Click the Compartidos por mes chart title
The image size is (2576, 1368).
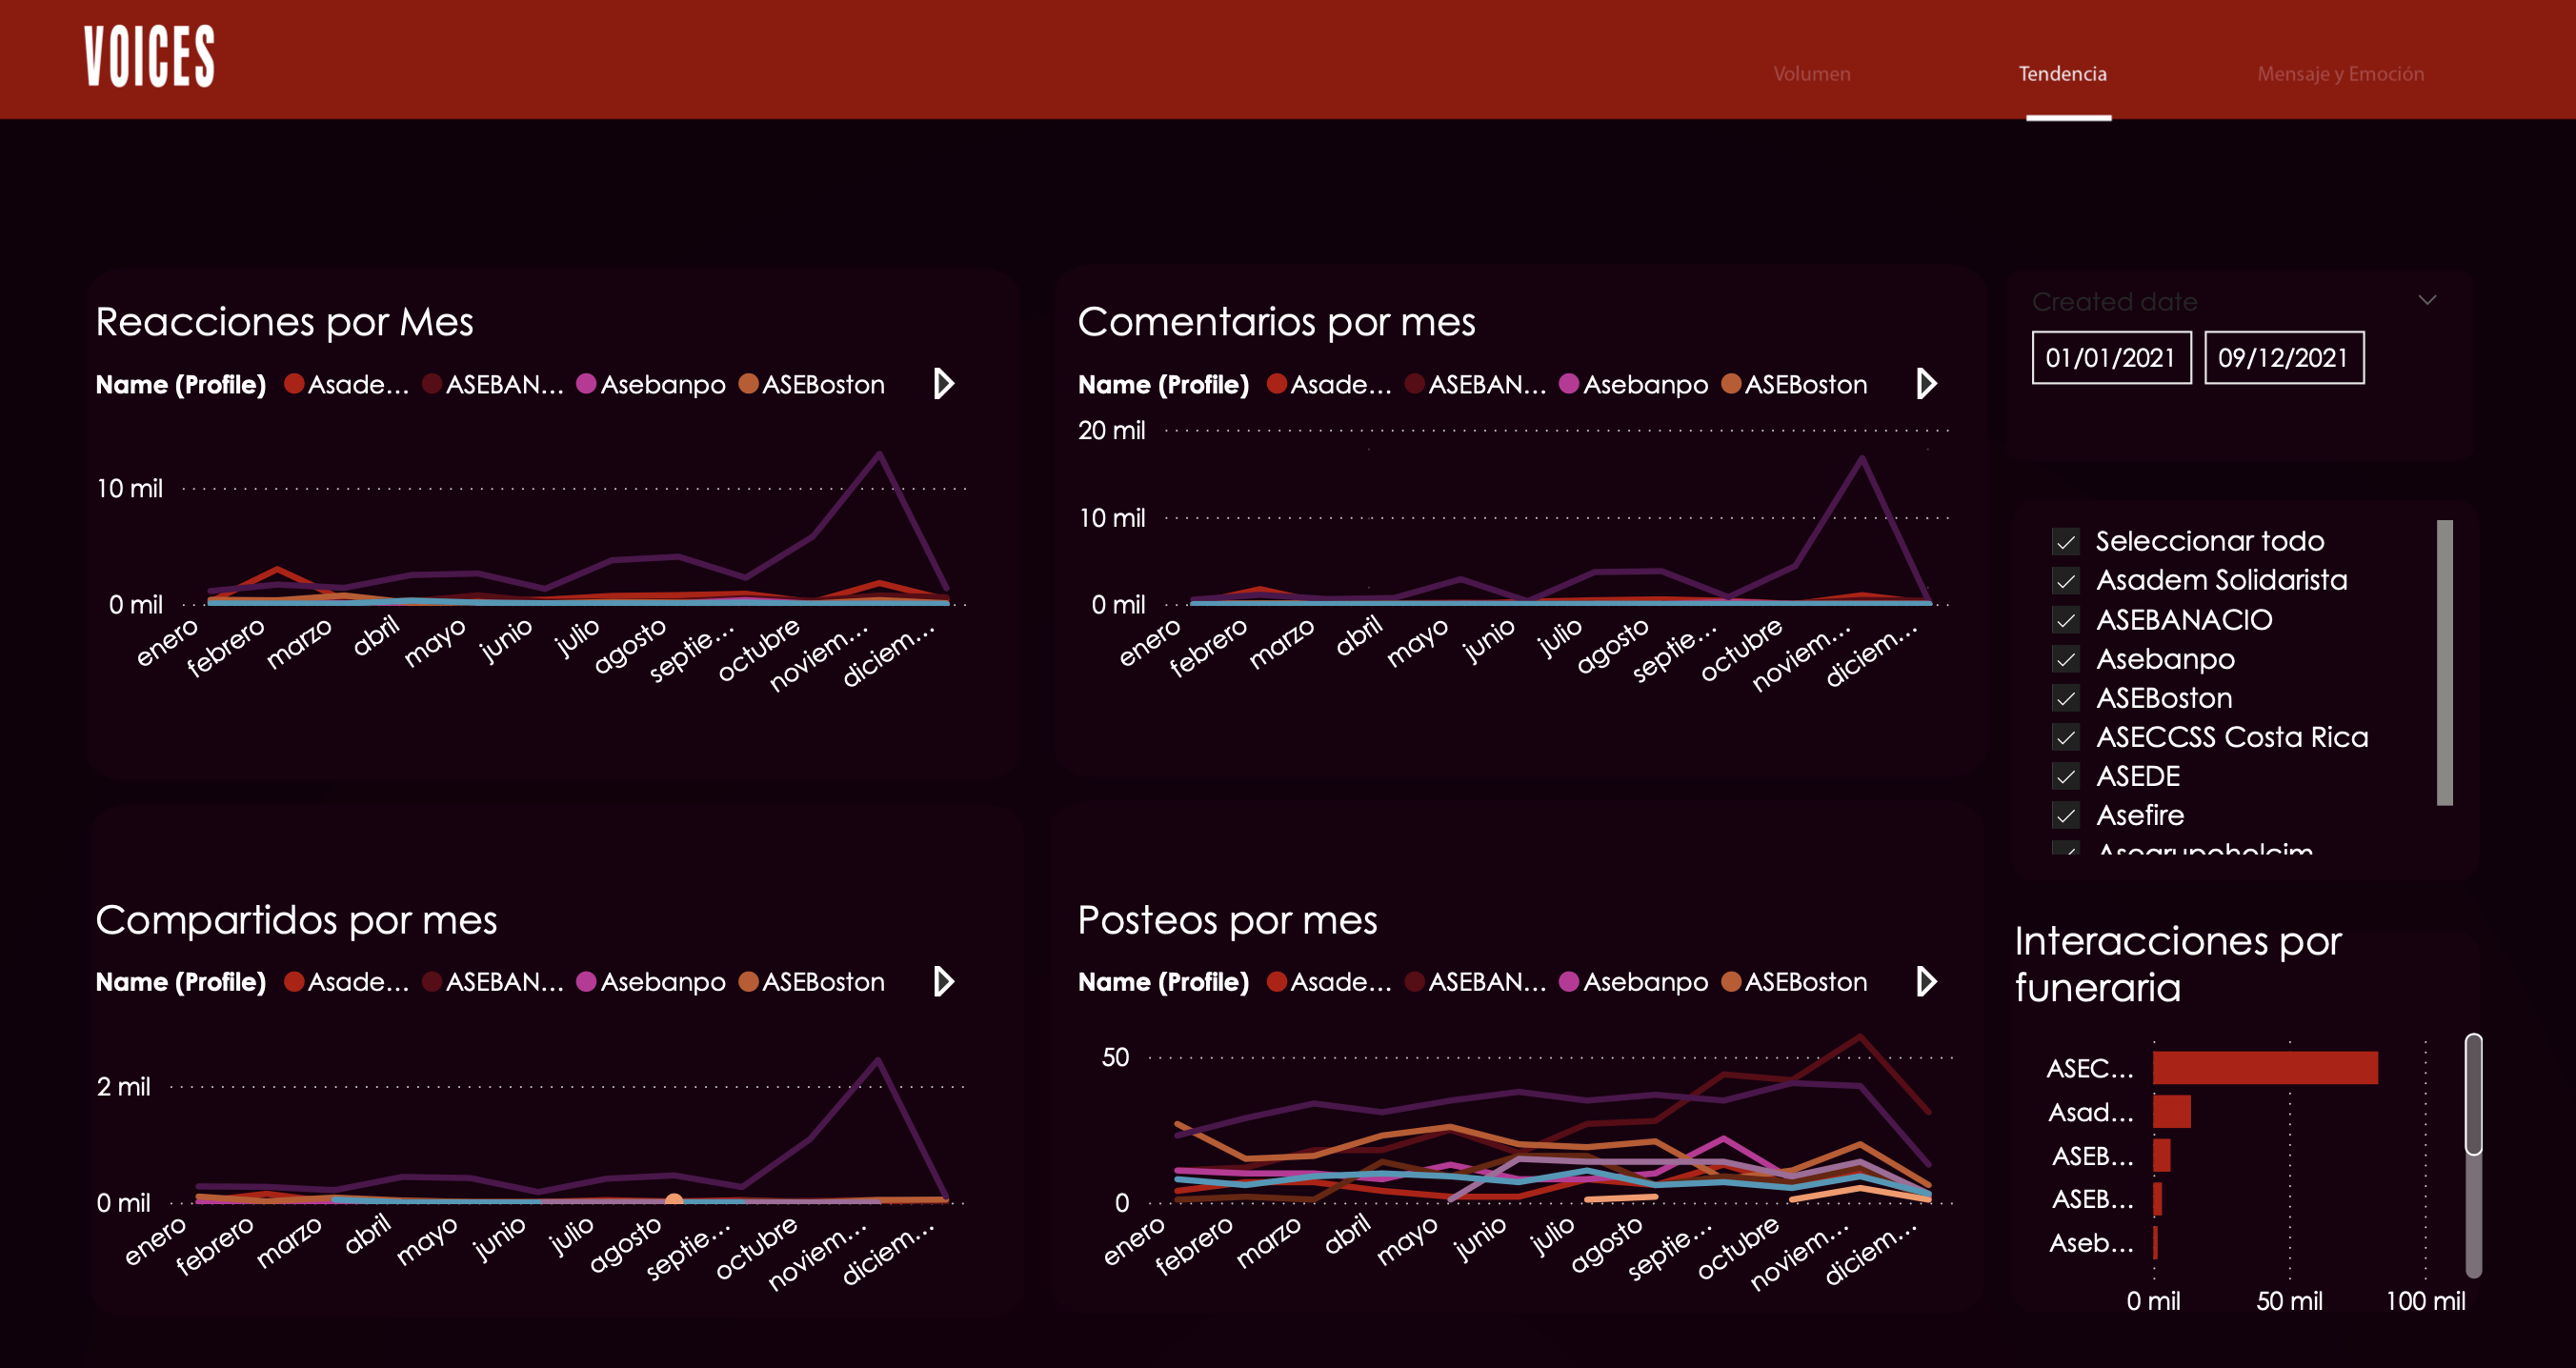[296, 920]
